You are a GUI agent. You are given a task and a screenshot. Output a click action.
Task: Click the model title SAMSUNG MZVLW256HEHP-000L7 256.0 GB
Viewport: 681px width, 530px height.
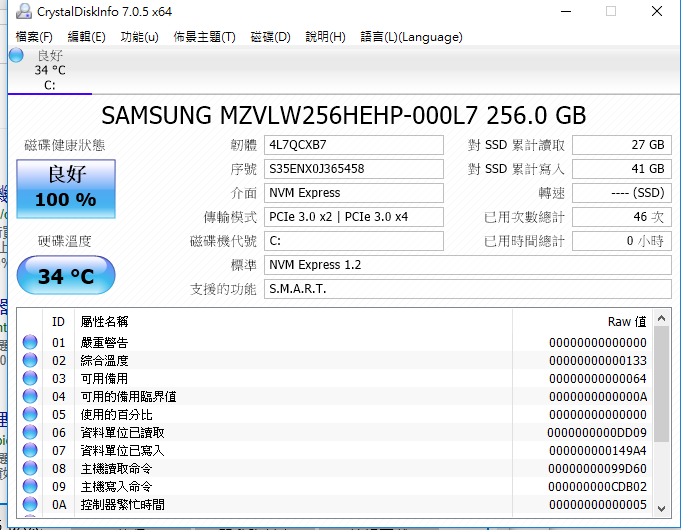344,116
